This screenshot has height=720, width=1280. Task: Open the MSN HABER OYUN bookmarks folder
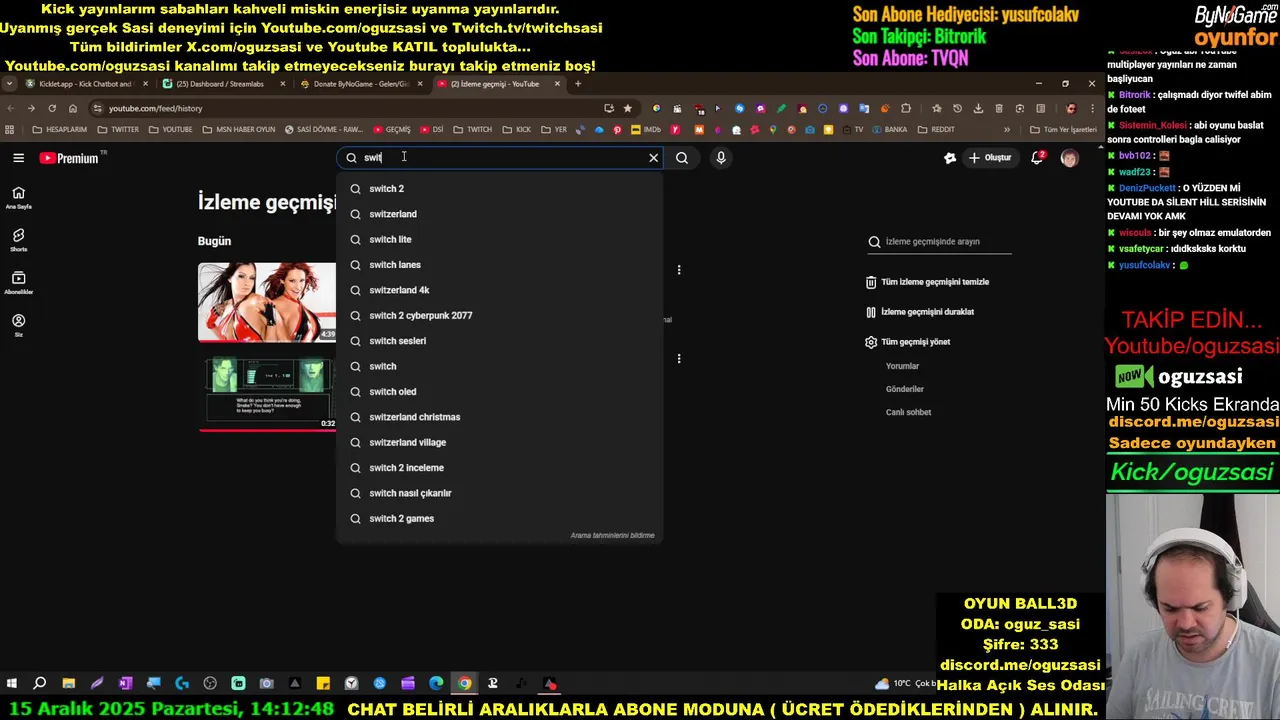[239, 130]
